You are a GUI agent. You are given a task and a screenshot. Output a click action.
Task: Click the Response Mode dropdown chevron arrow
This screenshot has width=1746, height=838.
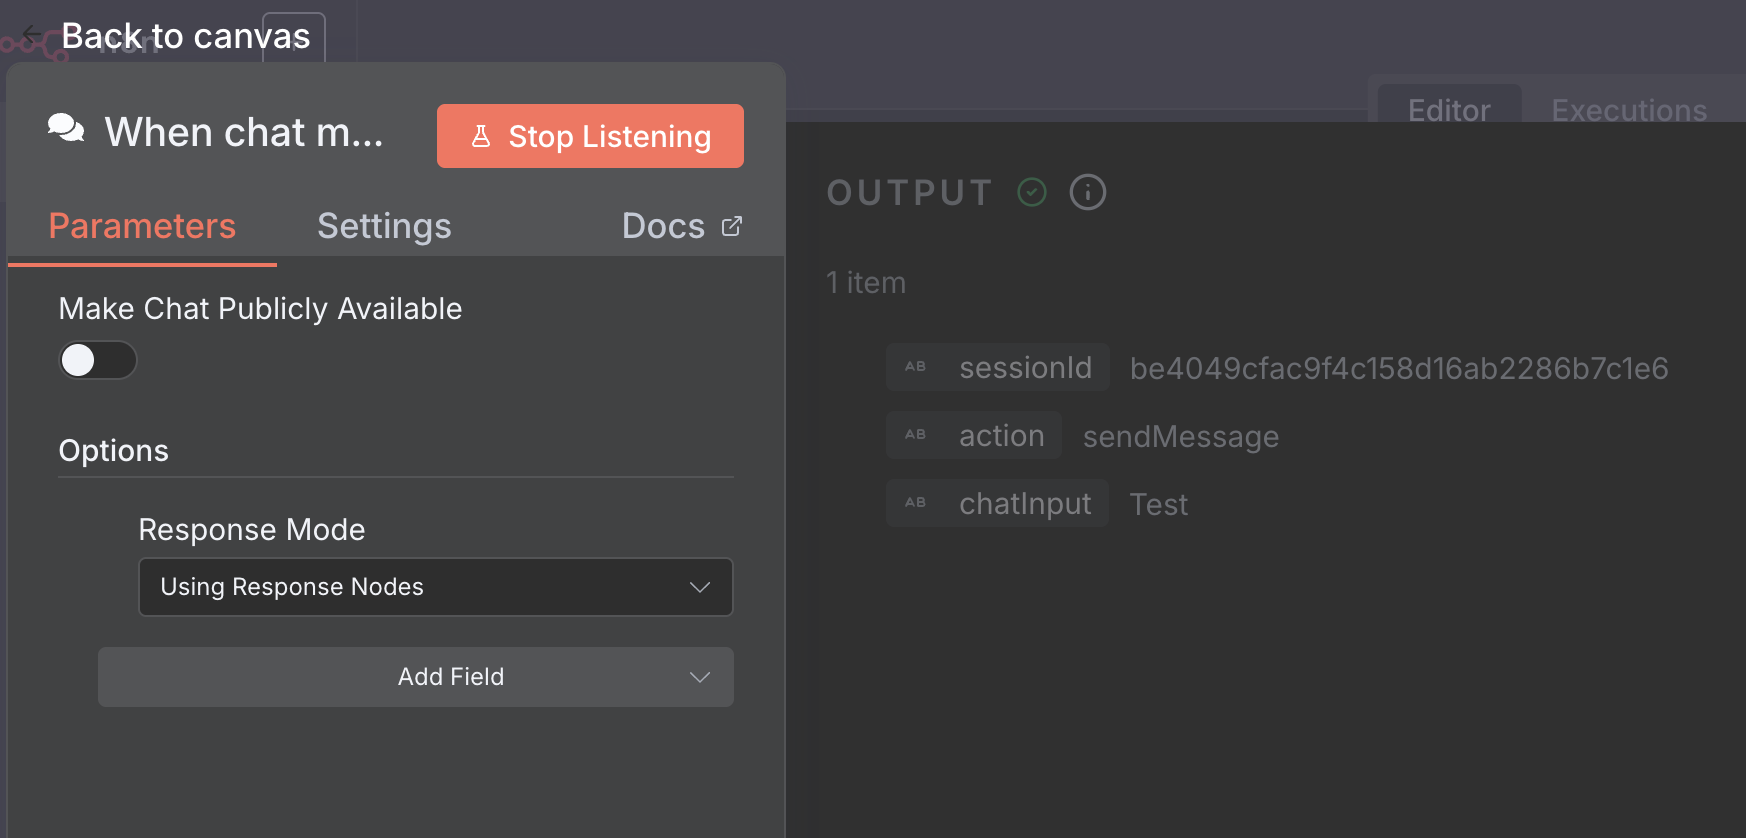pyautogui.click(x=700, y=587)
